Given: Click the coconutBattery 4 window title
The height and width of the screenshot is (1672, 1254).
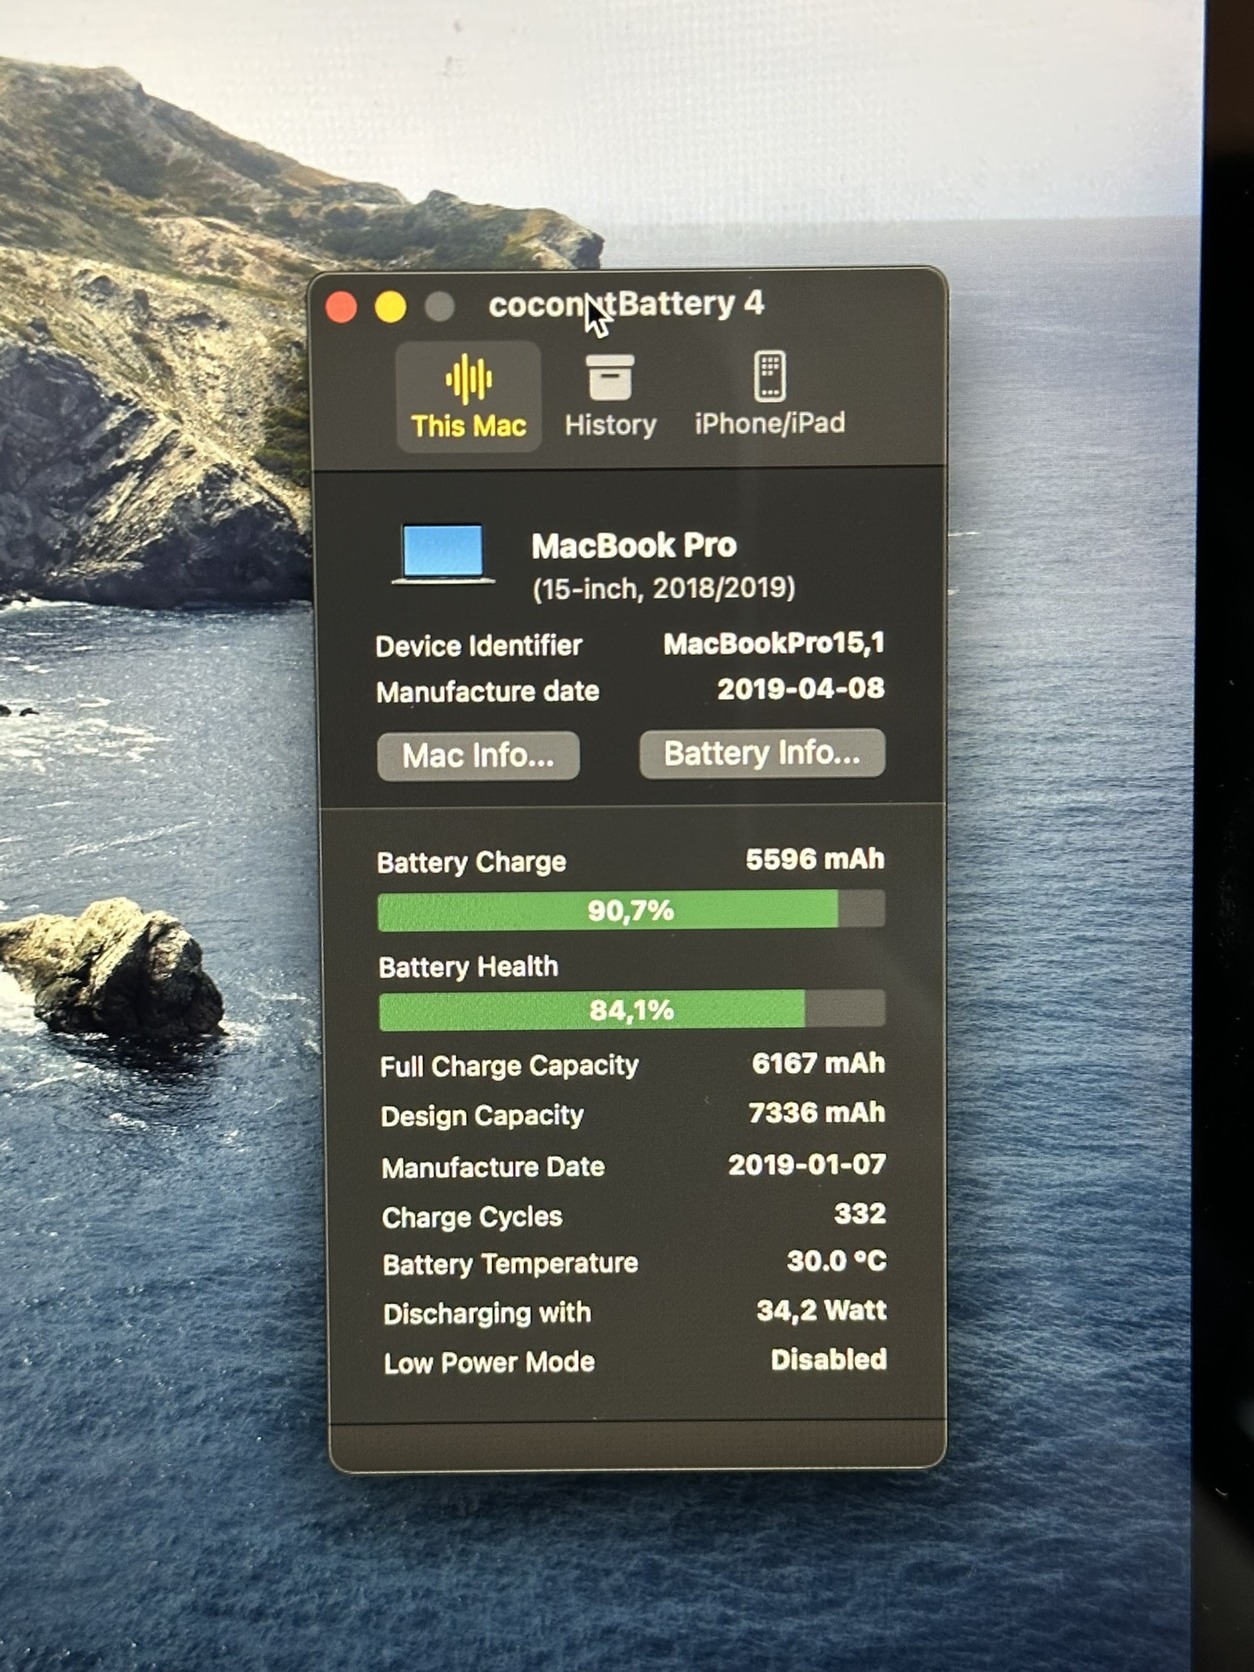Looking at the screenshot, I should coord(626,304).
